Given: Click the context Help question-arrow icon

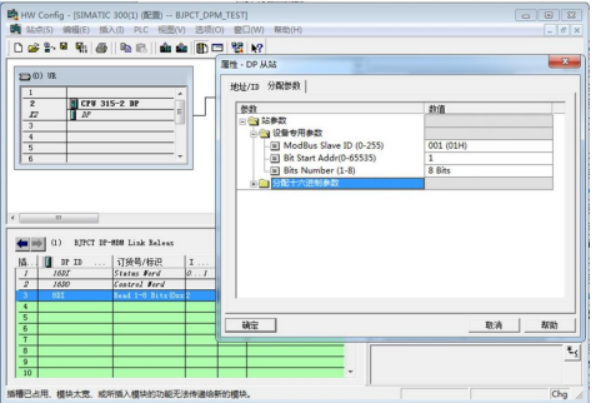Looking at the screenshot, I should tap(257, 48).
